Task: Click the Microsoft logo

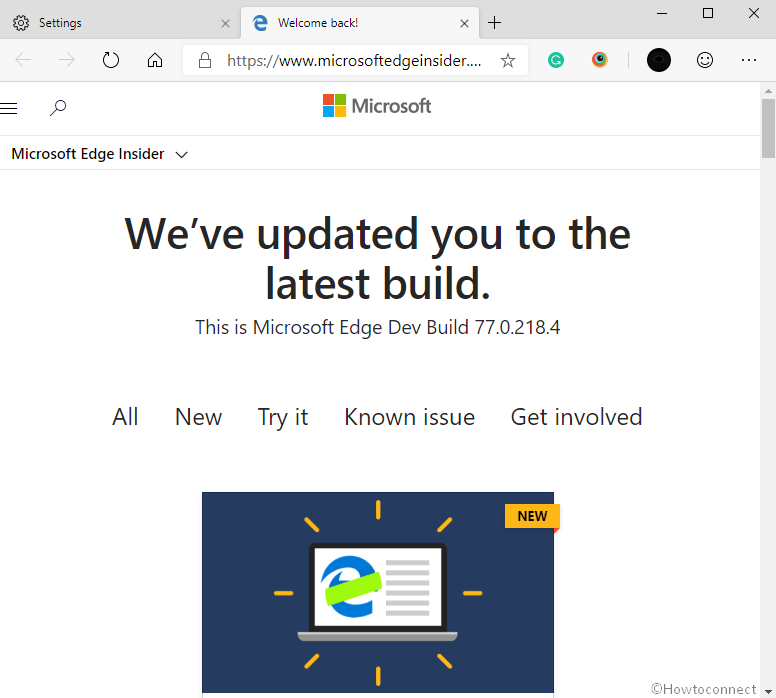Action: pos(377,106)
